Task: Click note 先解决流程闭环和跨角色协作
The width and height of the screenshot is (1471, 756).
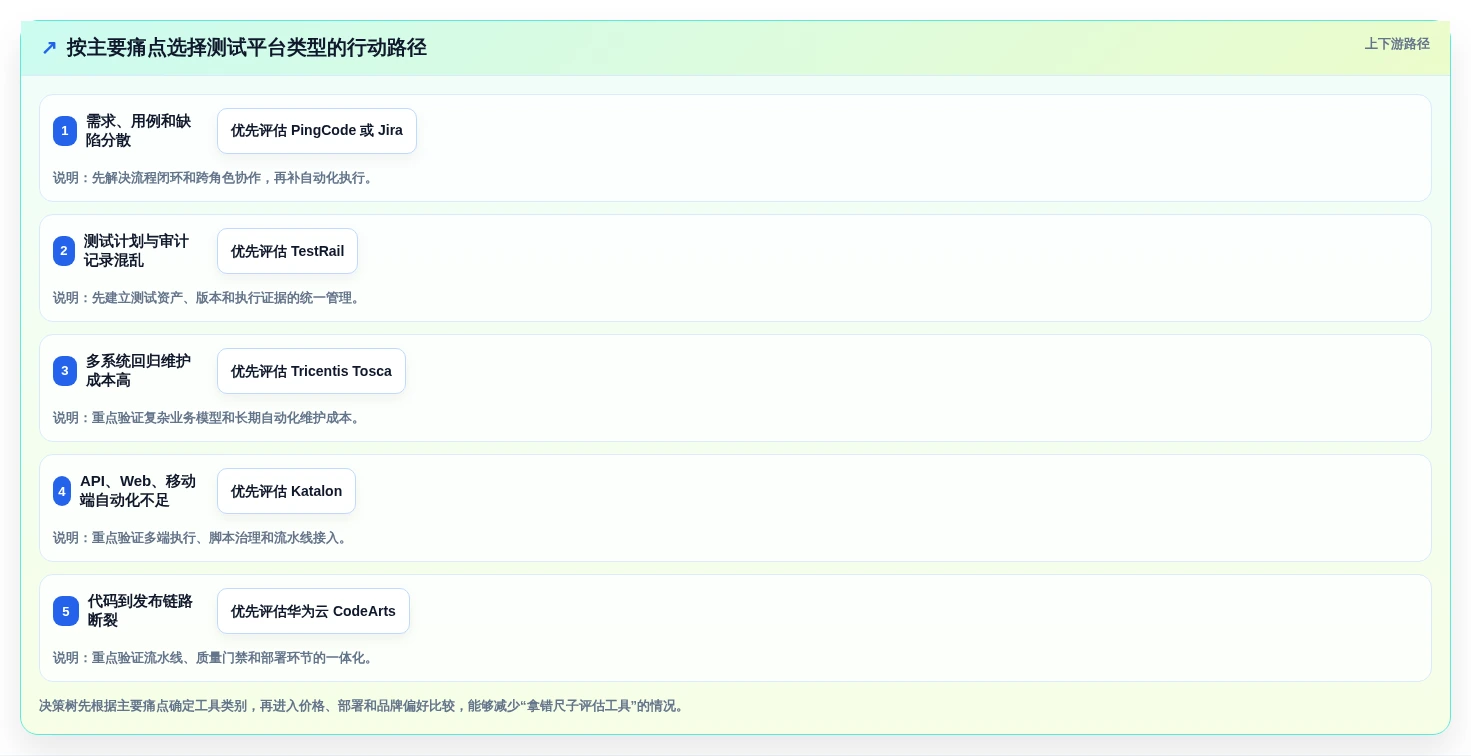Action: (215, 178)
